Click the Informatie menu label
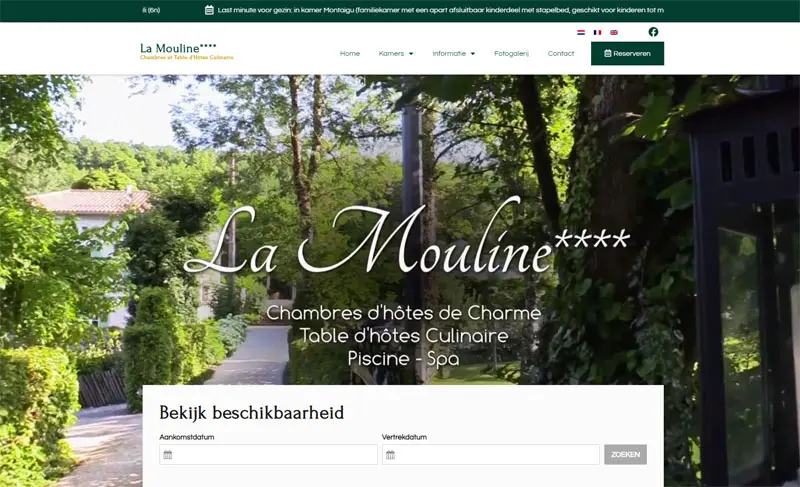This screenshot has height=487, width=800. (x=449, y=54)
